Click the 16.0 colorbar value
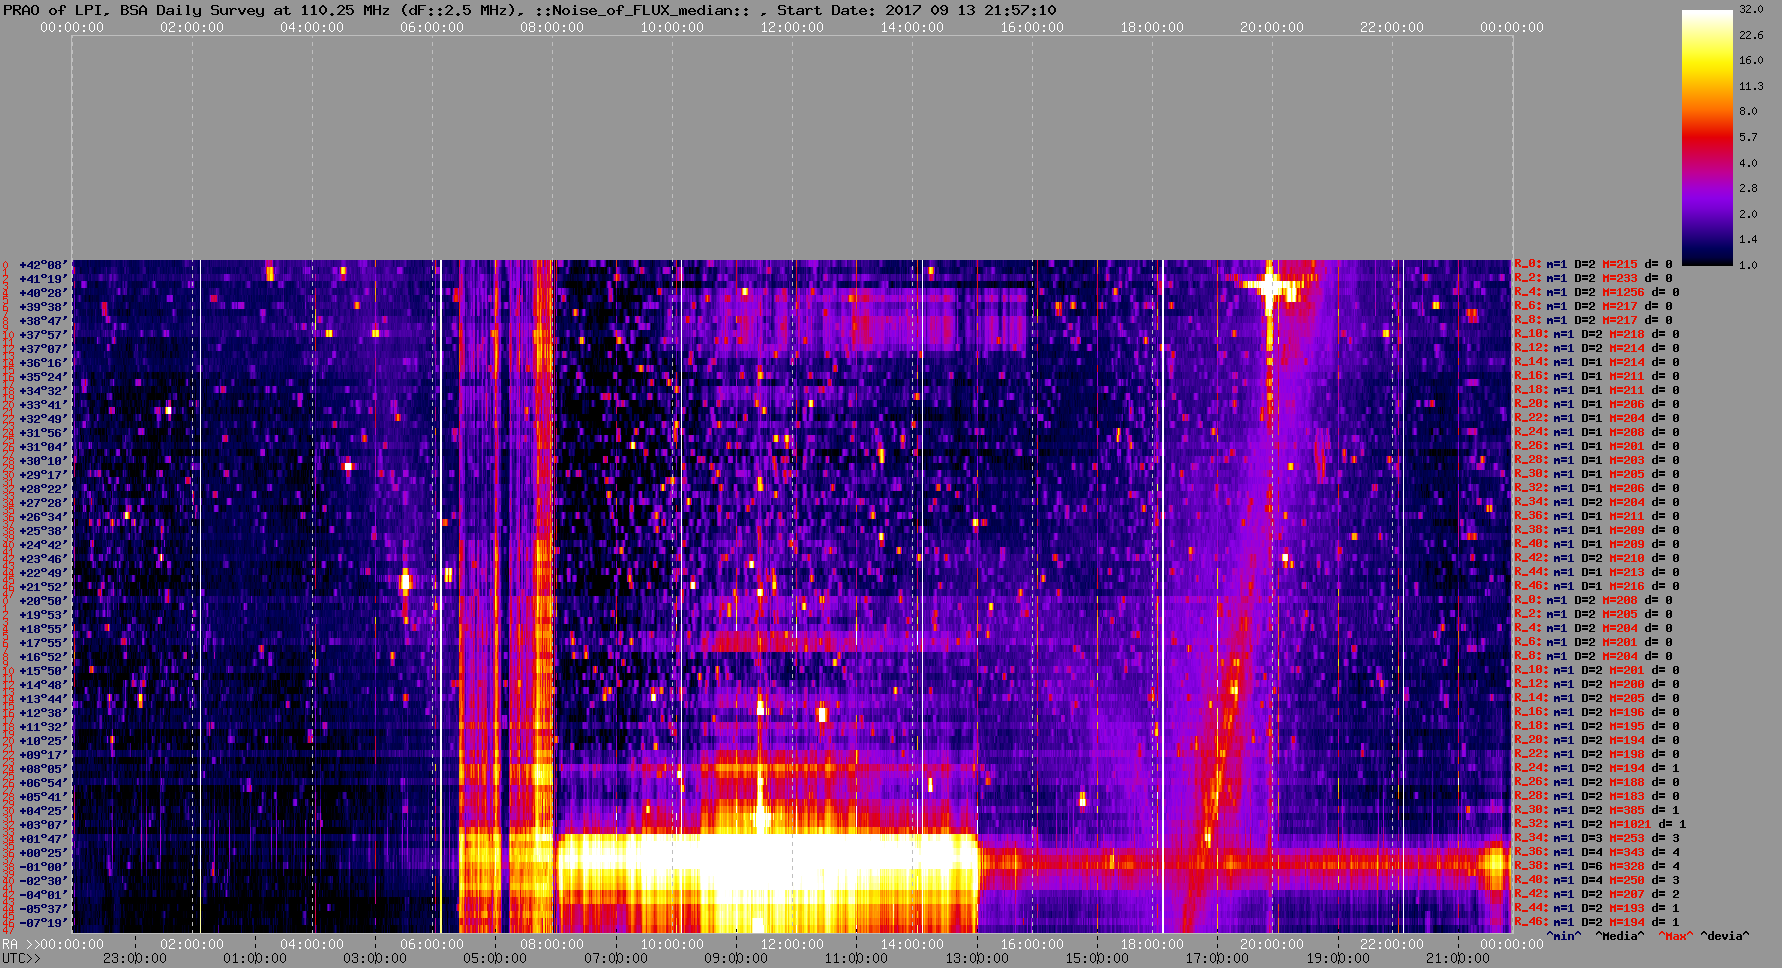The height and width of the screenshot is (968, 1782). coord(1751,60)
